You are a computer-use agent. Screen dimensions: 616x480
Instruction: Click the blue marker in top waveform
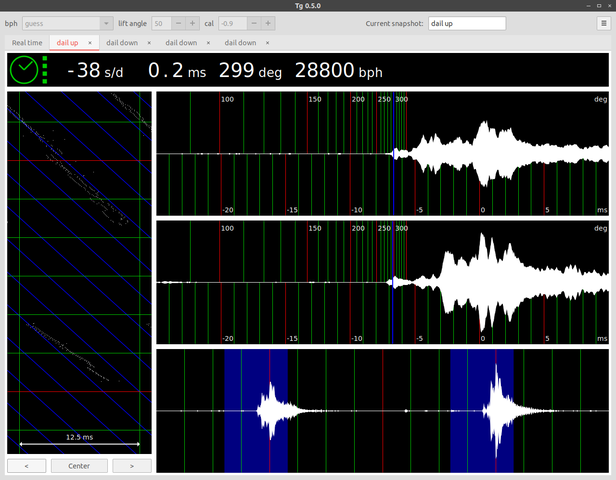393,154
